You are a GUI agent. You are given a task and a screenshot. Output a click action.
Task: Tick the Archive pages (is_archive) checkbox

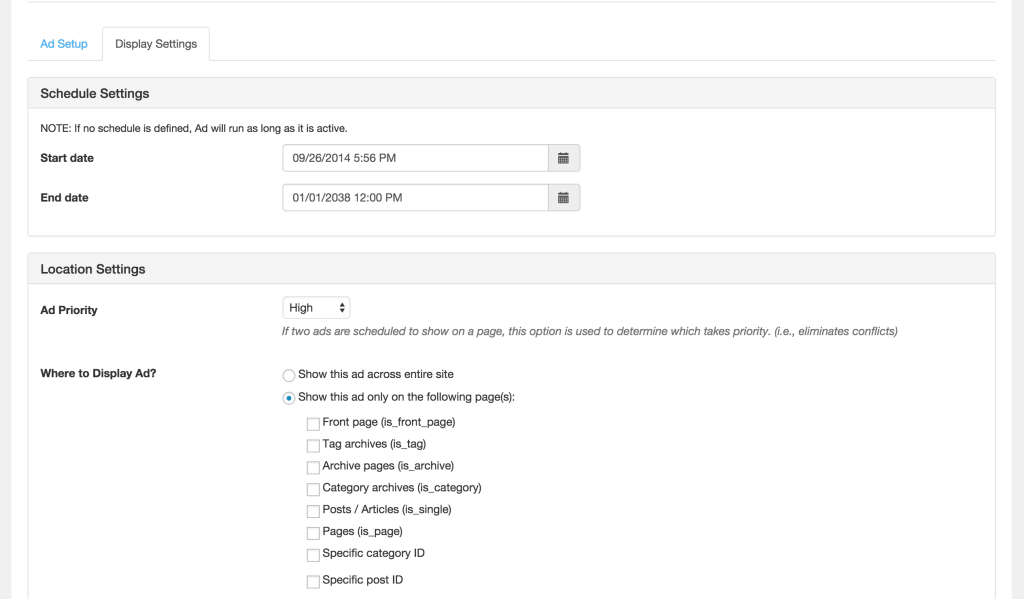click(314, 468)
